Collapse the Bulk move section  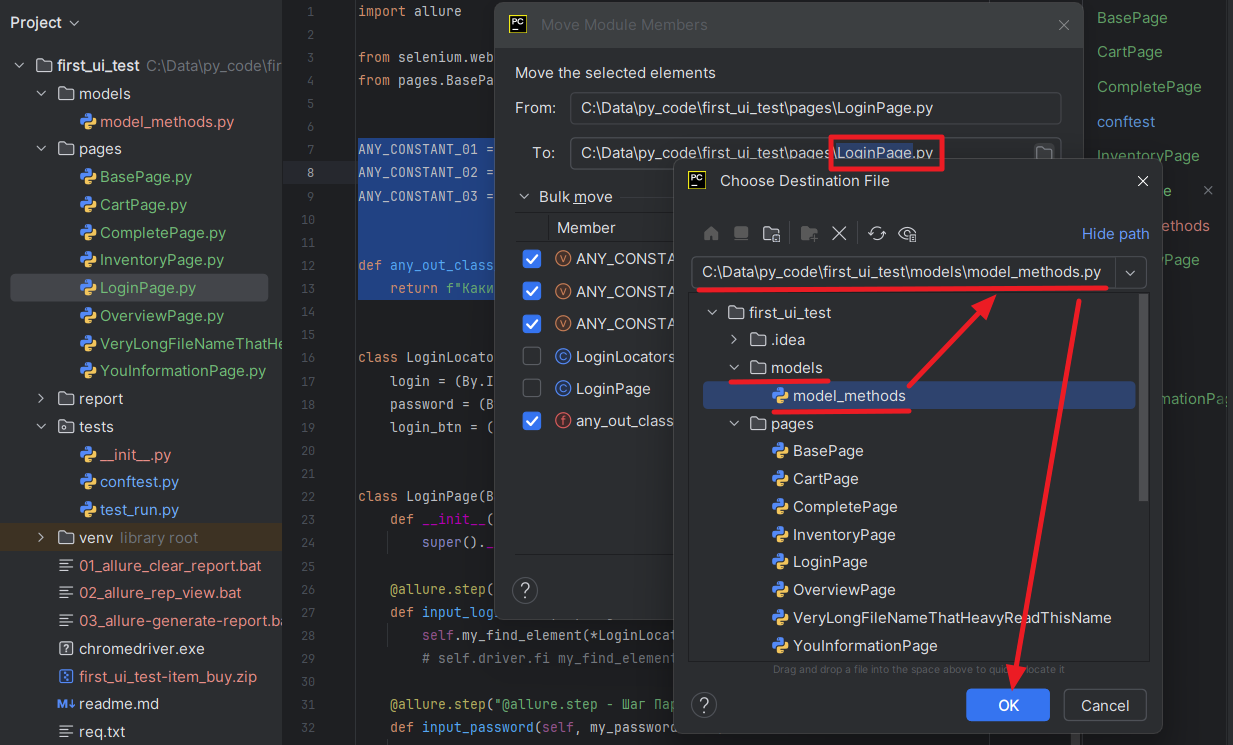coord(525,197)
